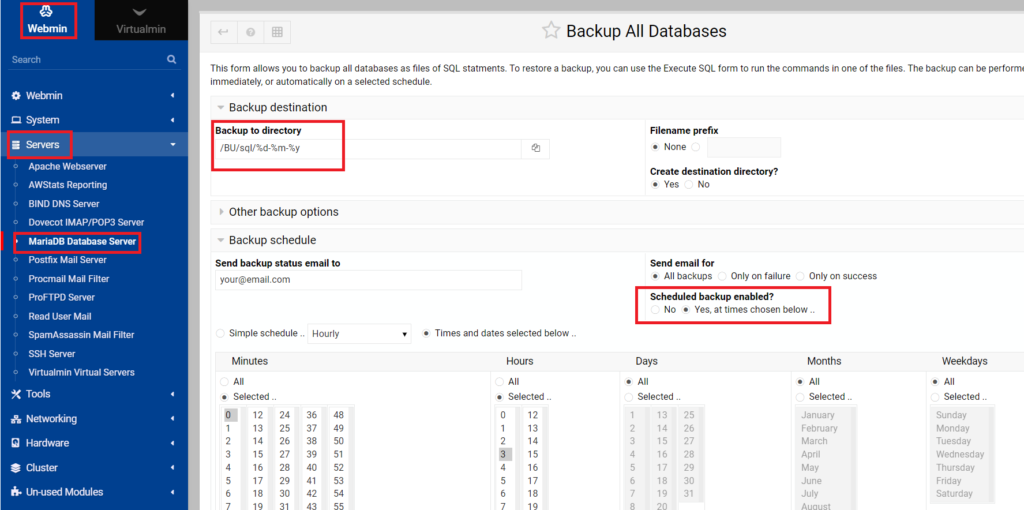
Task: Click the search magnifier icon
Action: pos(171,59)
